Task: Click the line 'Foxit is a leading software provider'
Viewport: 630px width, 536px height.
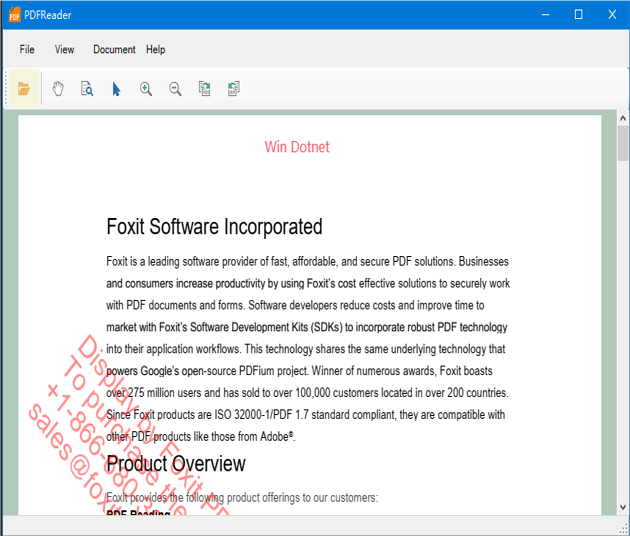Action: 307,262
